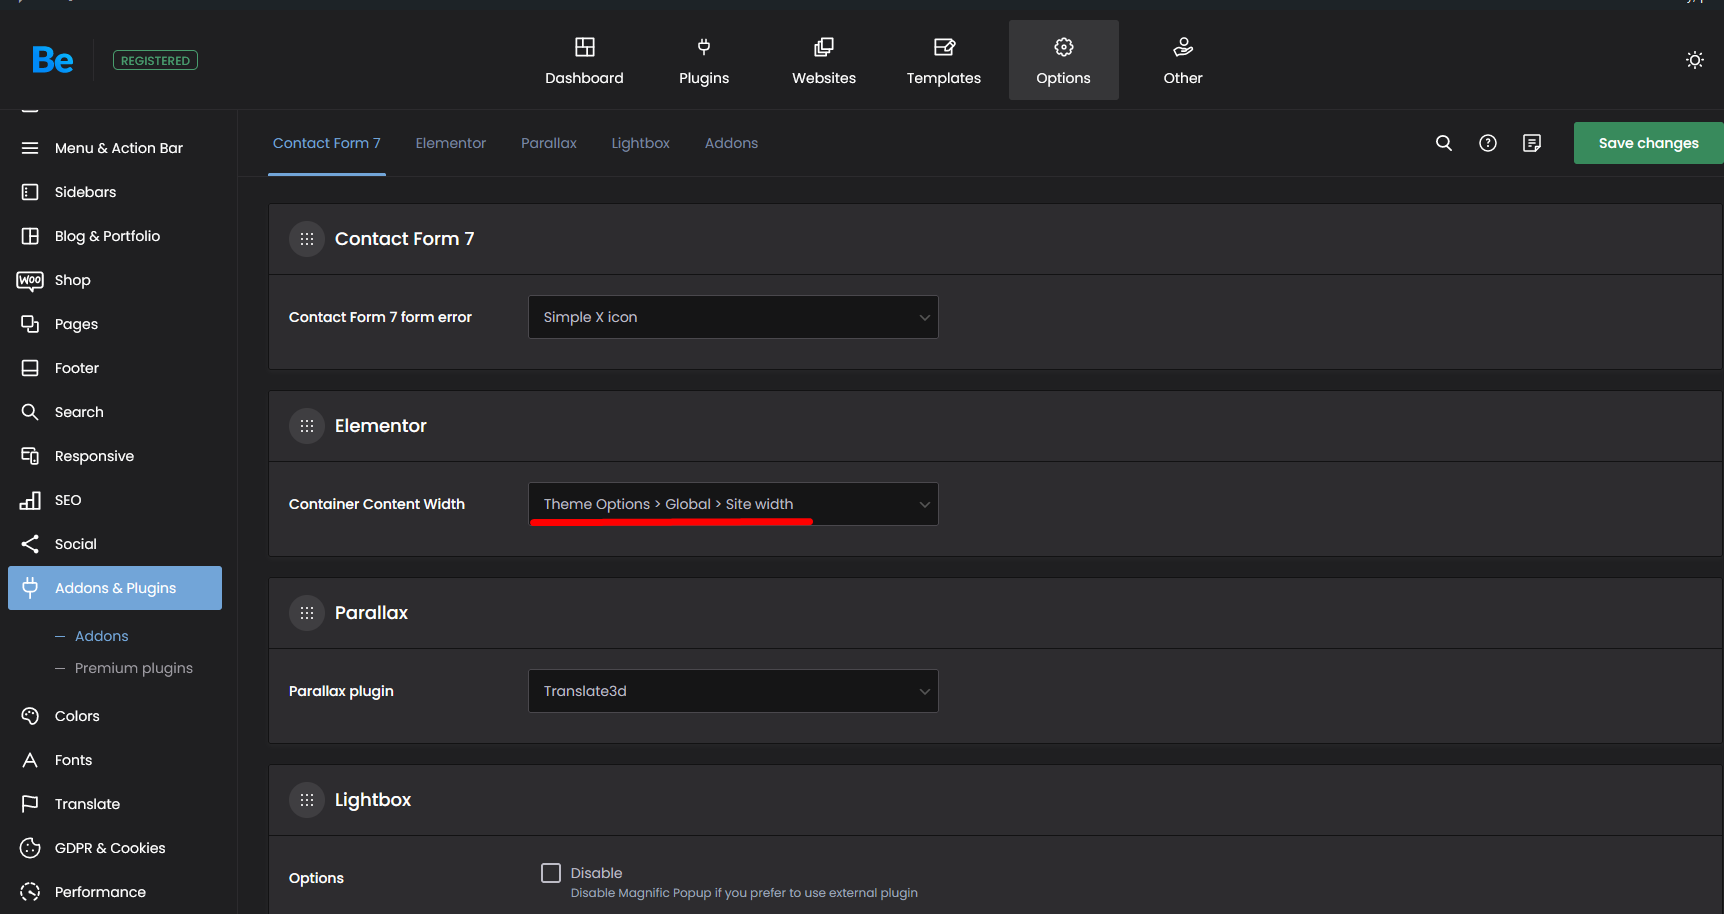Viewport: 1724px width, 914px height.
Task: Go to Menu & Action Bar label
Action: [119, 148]
